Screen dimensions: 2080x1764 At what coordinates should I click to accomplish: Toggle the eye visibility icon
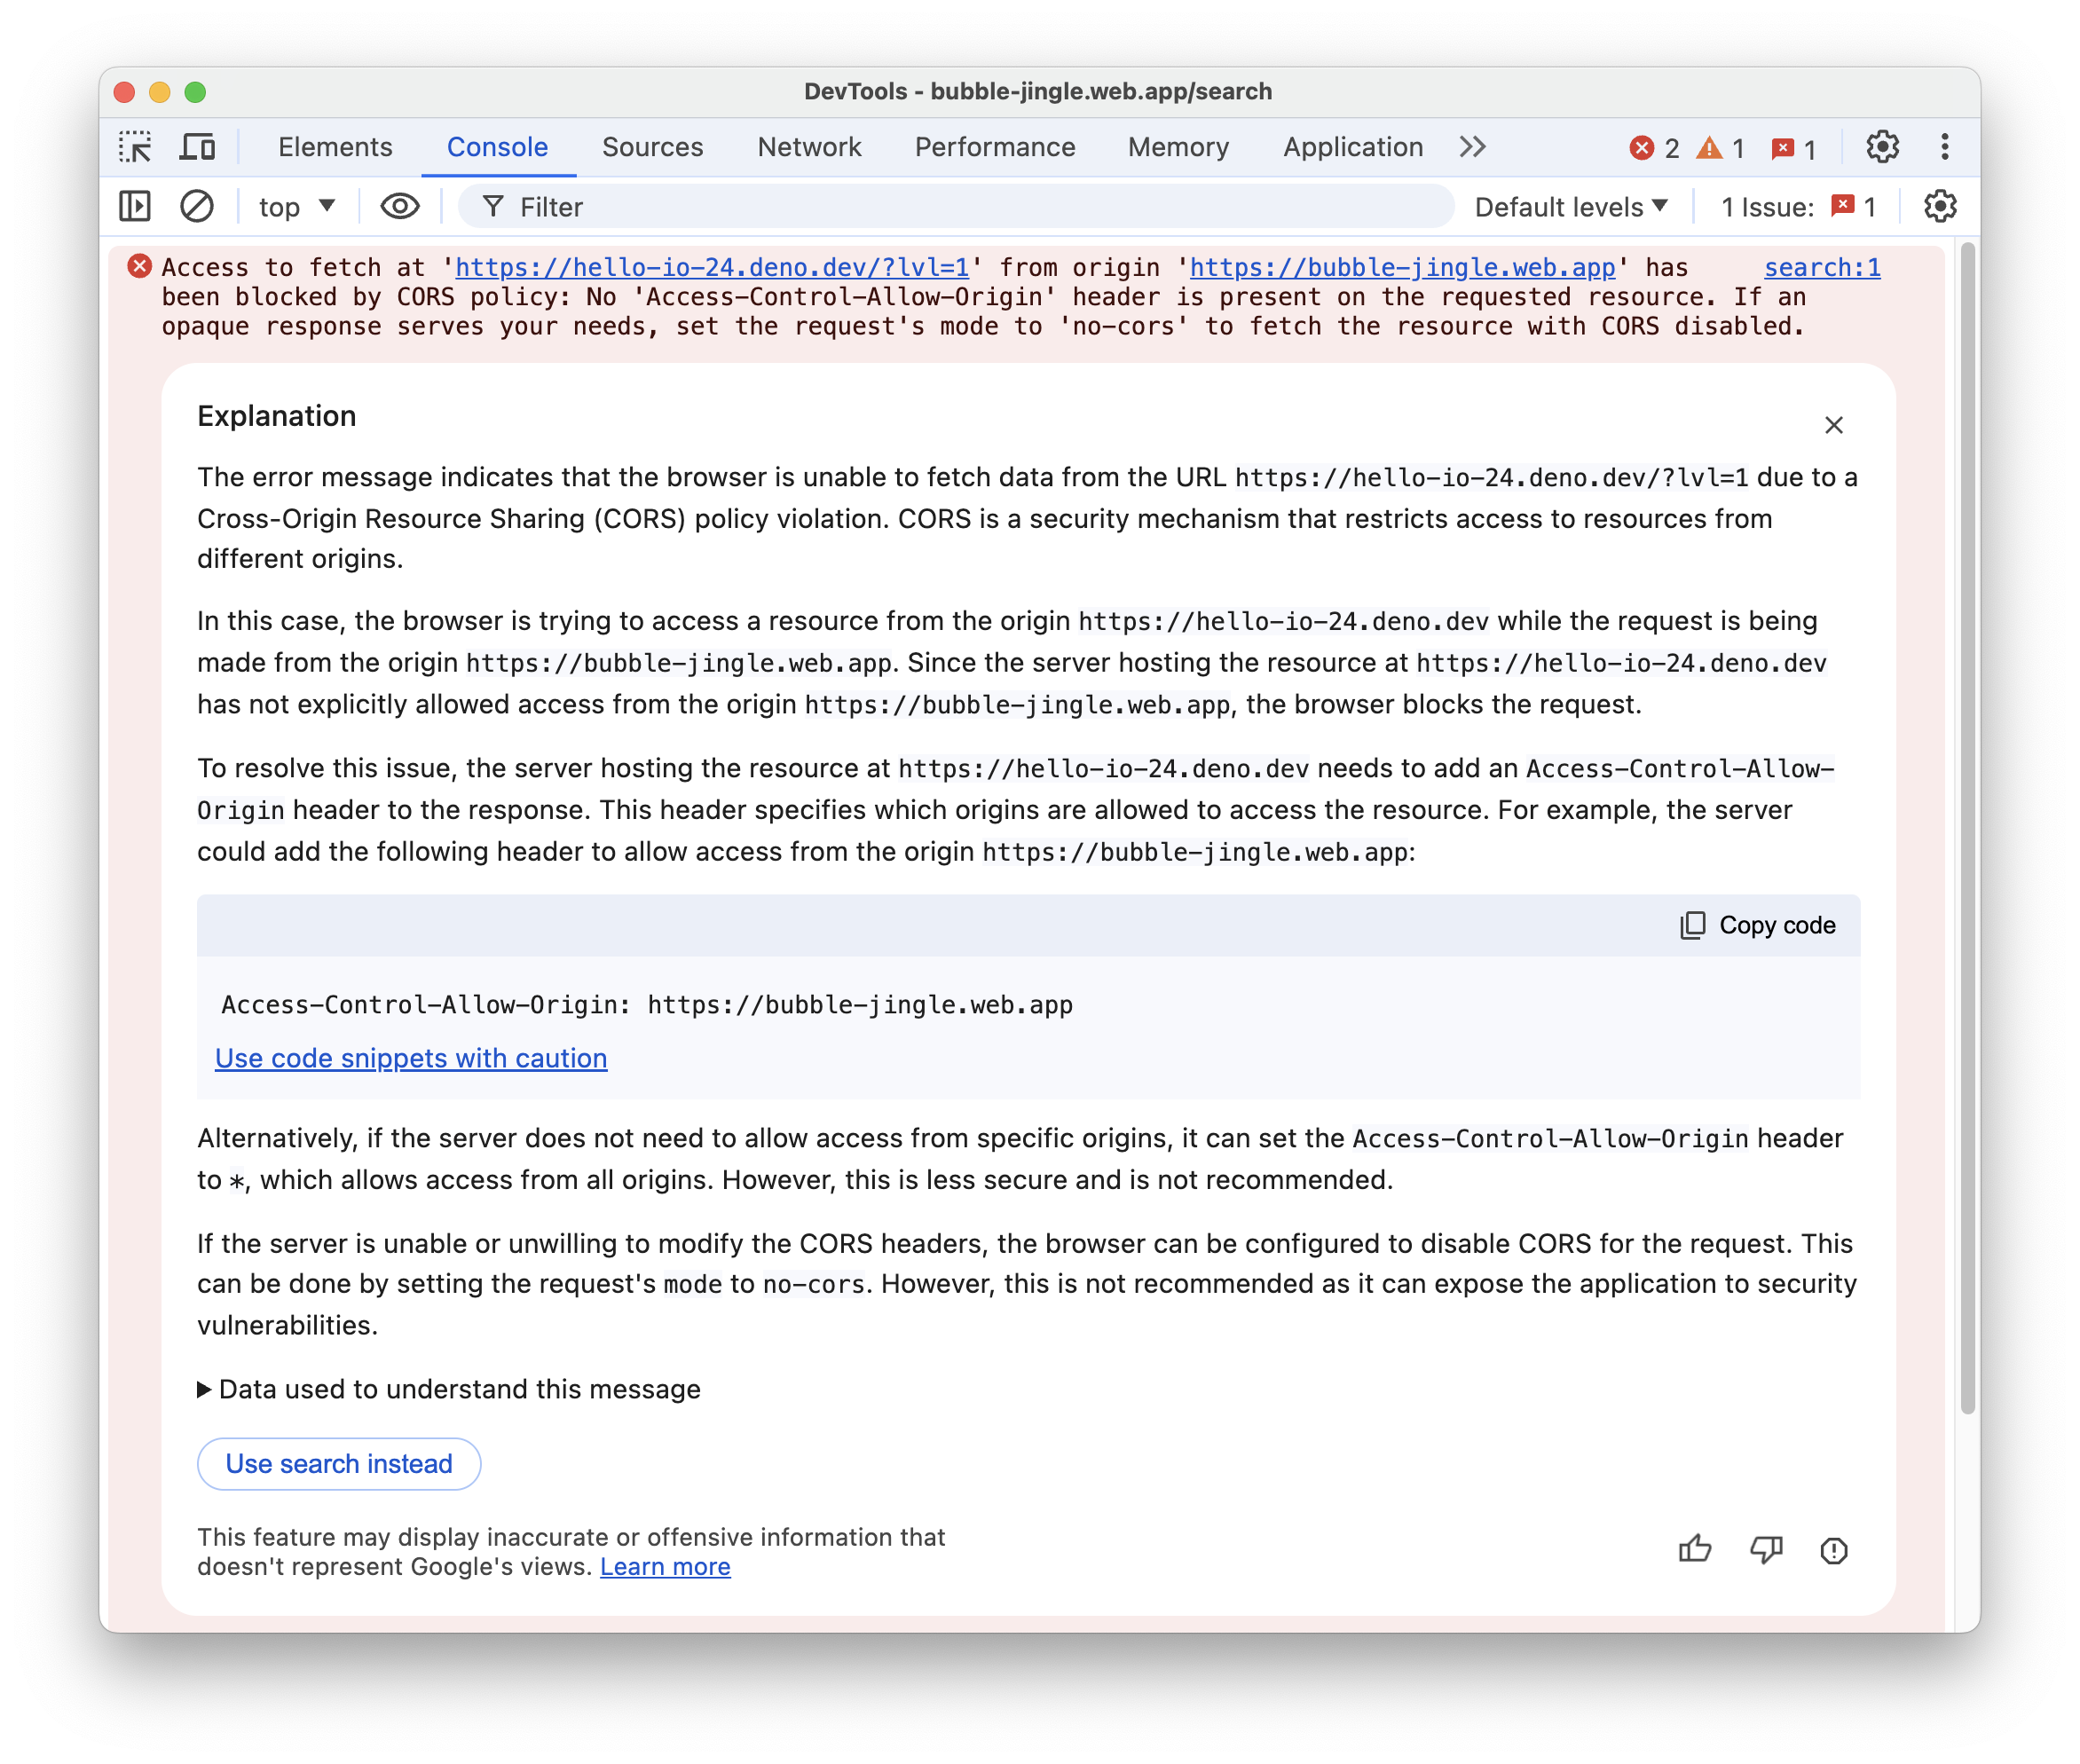tap(398, 209)
